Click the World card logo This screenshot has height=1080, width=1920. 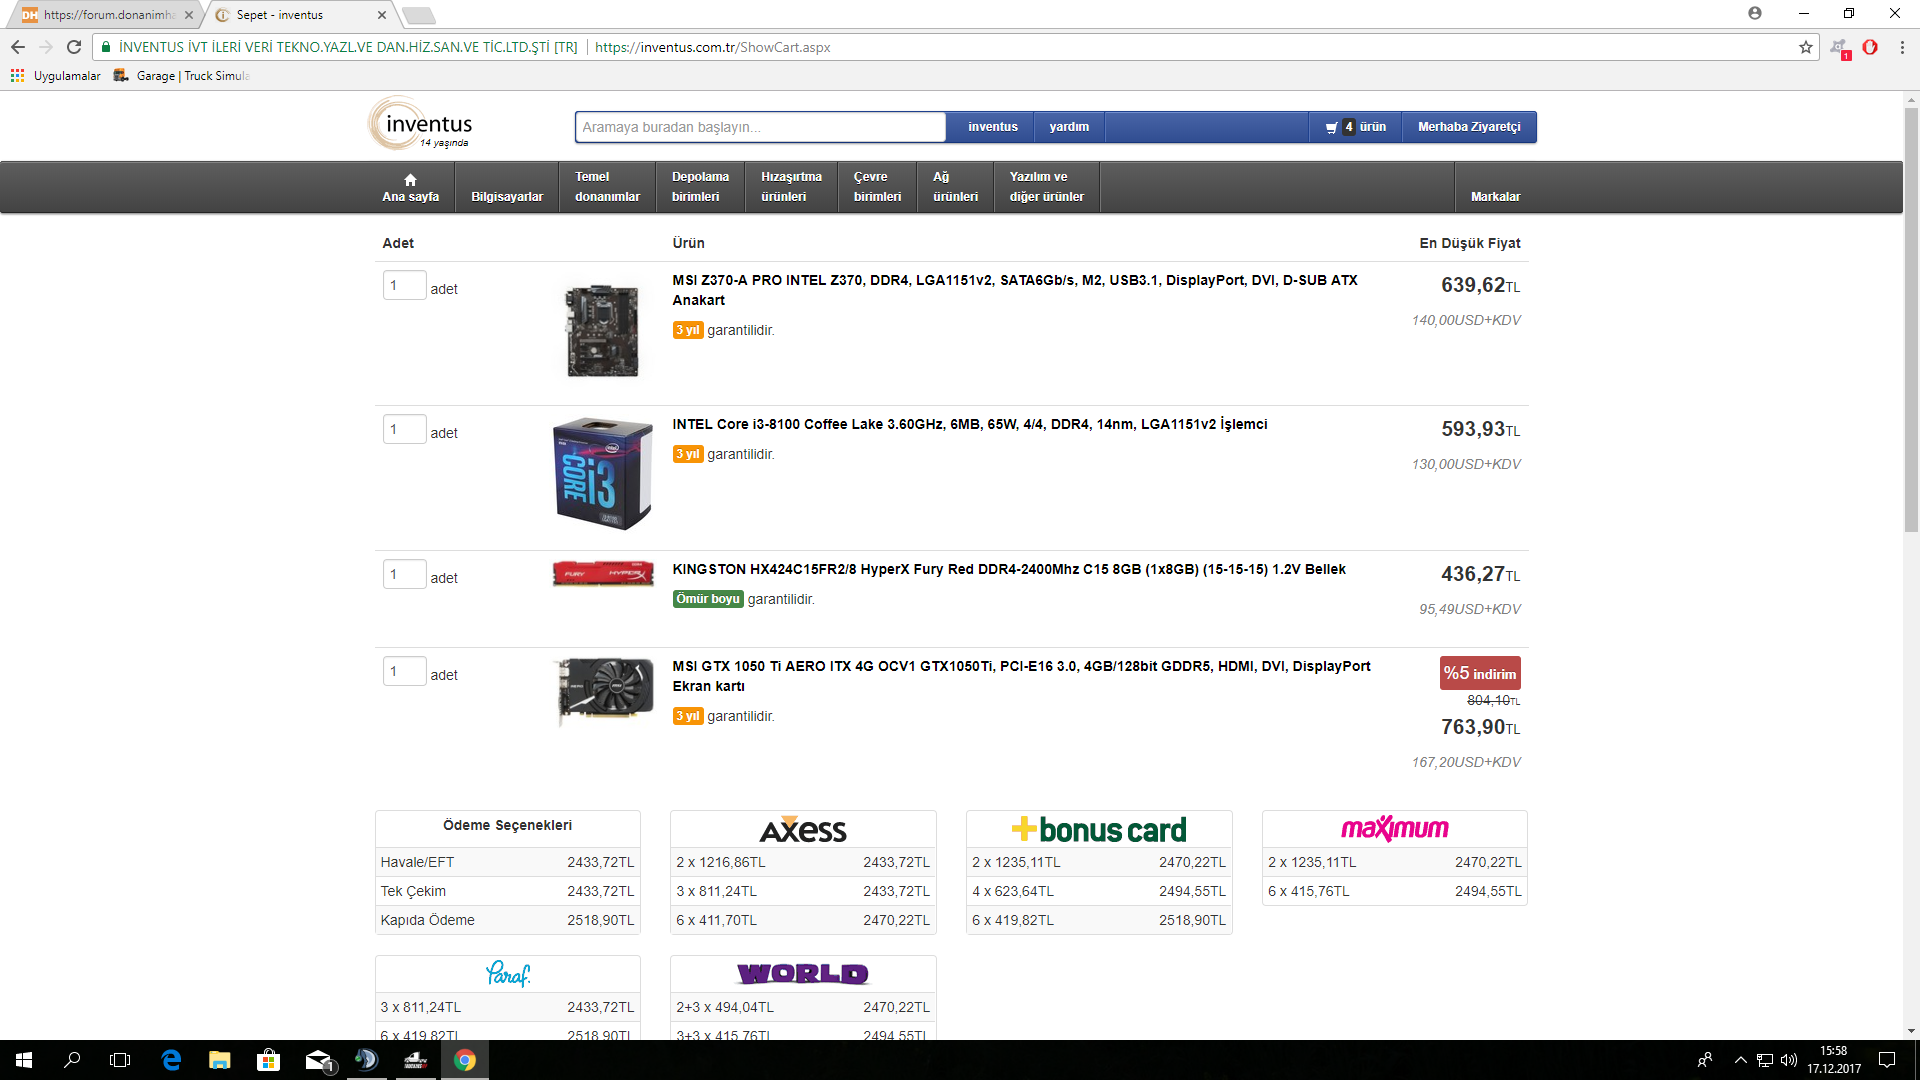pyautogui.click(x=803, y=973)
